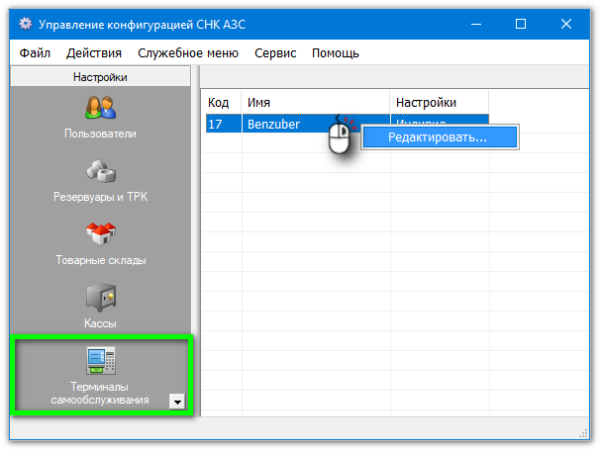Open the Сервис menu

(x=275, y=53)
